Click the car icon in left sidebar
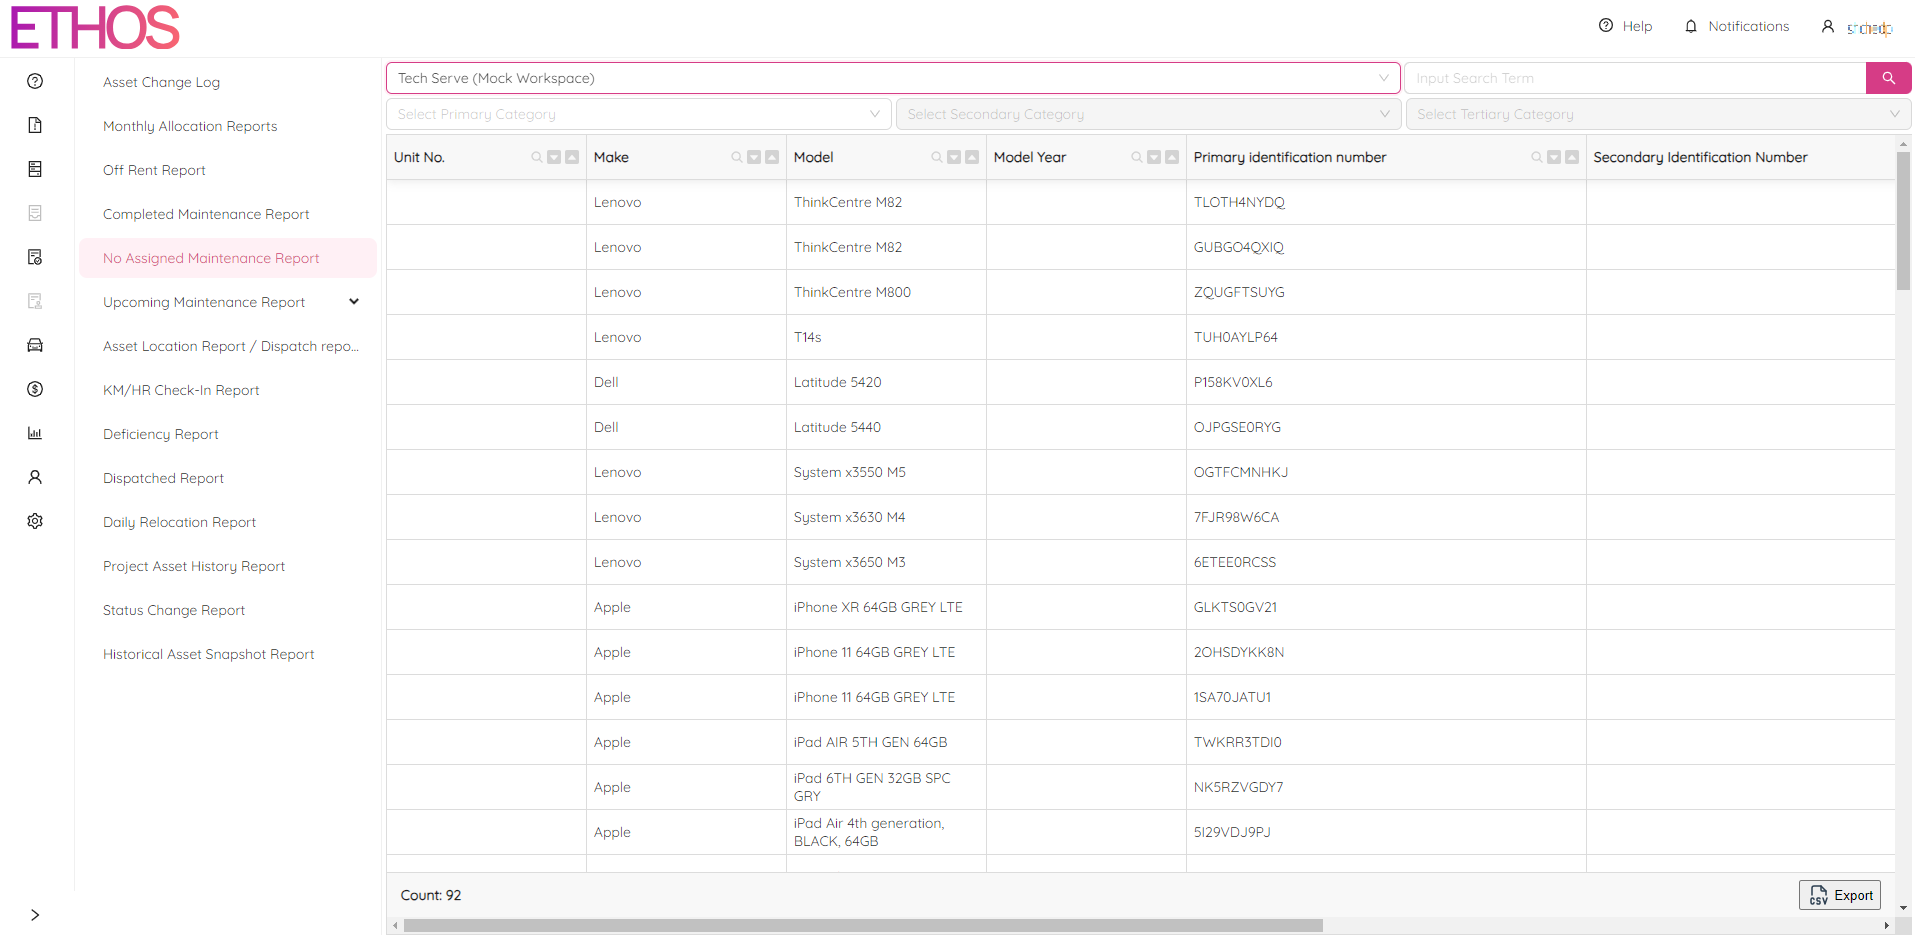Screen dimensions: 1915x935 (x=35, y=345)
